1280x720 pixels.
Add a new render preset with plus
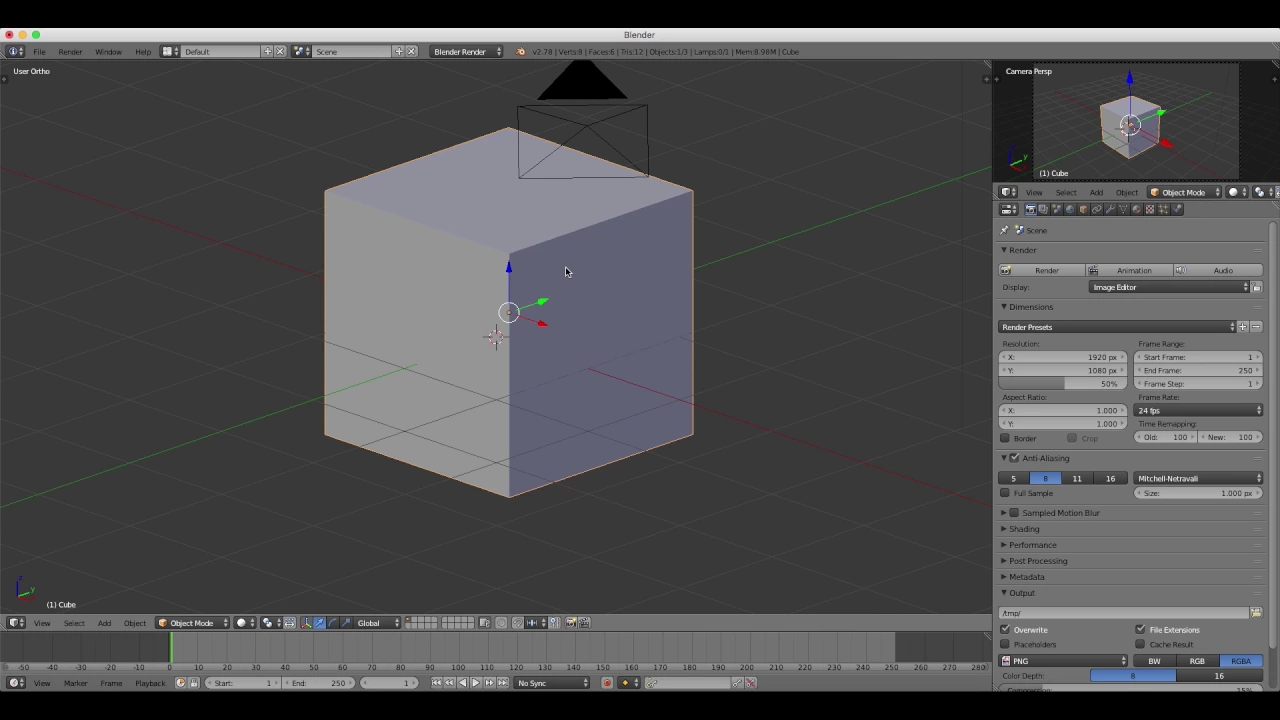point(1243,327)
